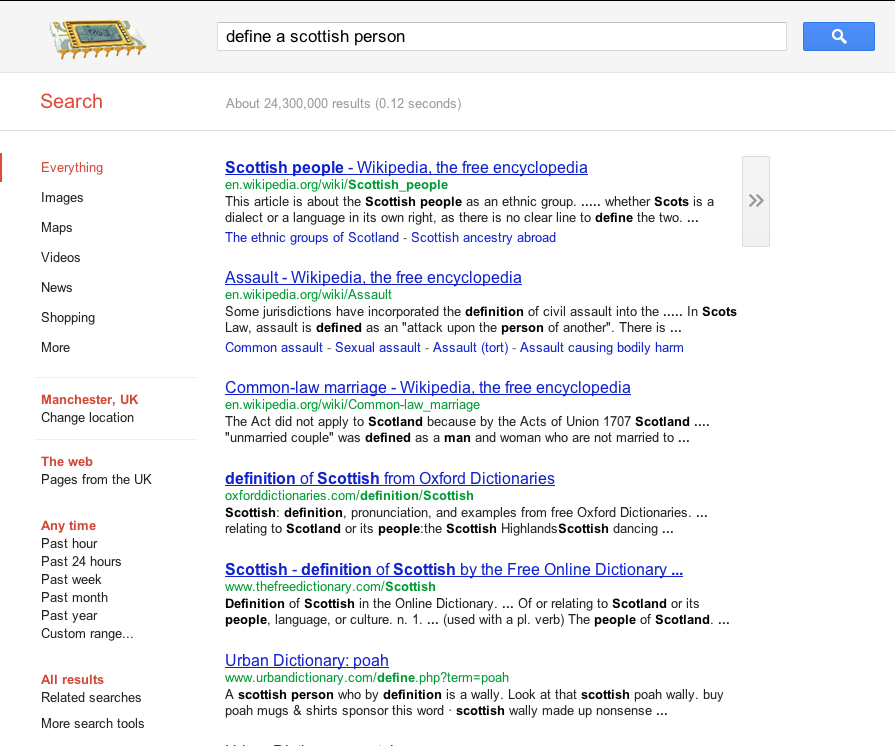Select the Everything search filter

click(72, 167)
